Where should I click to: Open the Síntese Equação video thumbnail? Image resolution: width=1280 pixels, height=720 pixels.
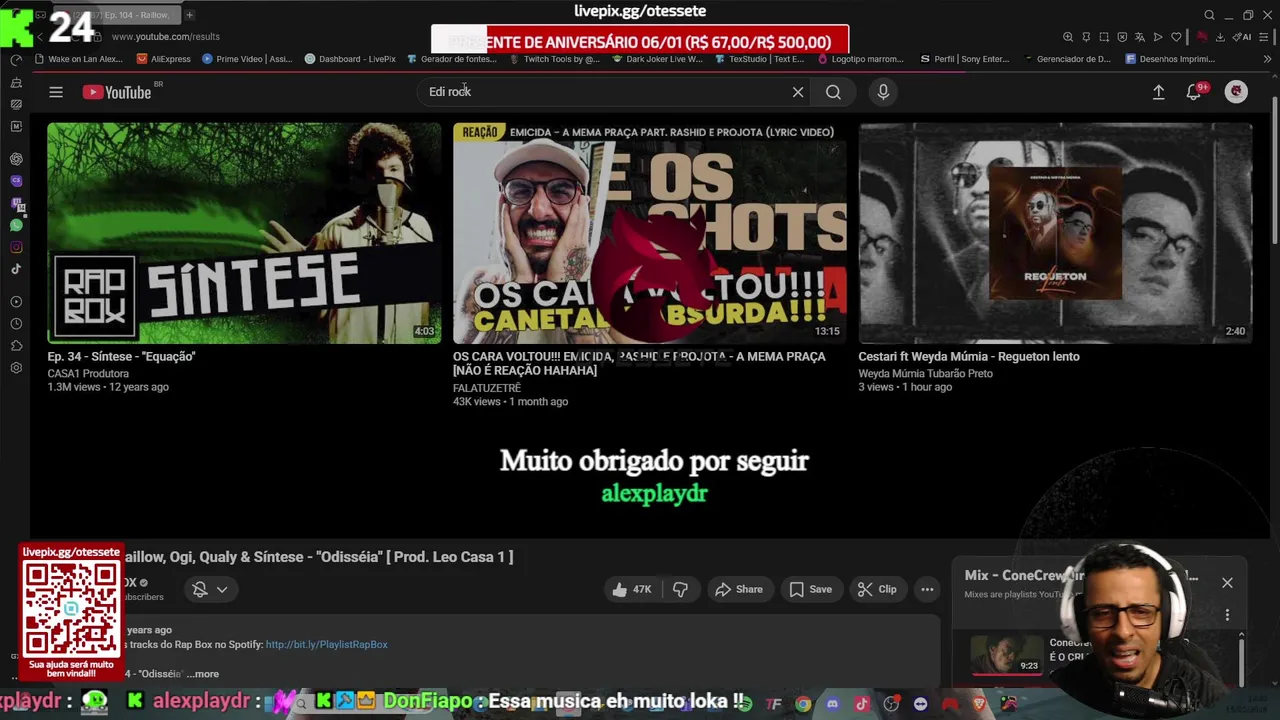pyautogui.click(x=244, y=233)
